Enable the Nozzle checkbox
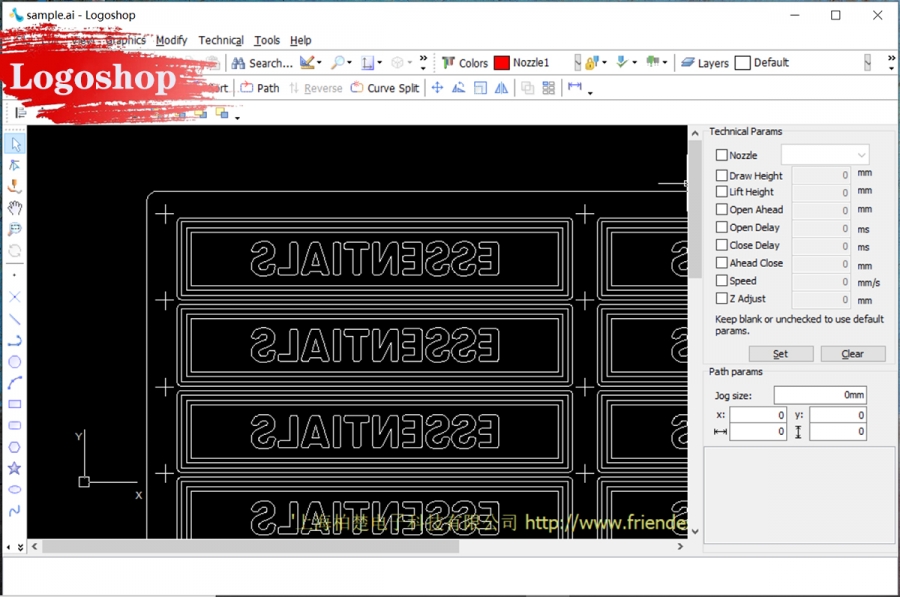This screenshot has width=900, height=597. click(721, 155)
